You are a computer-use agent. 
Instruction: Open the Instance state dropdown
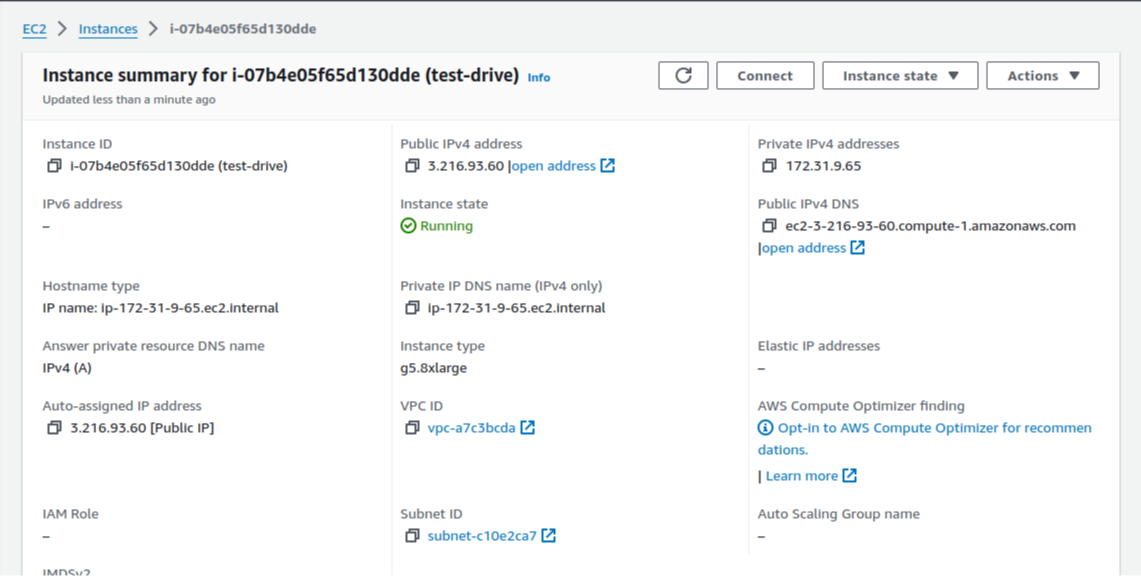[x=899, y=75]
